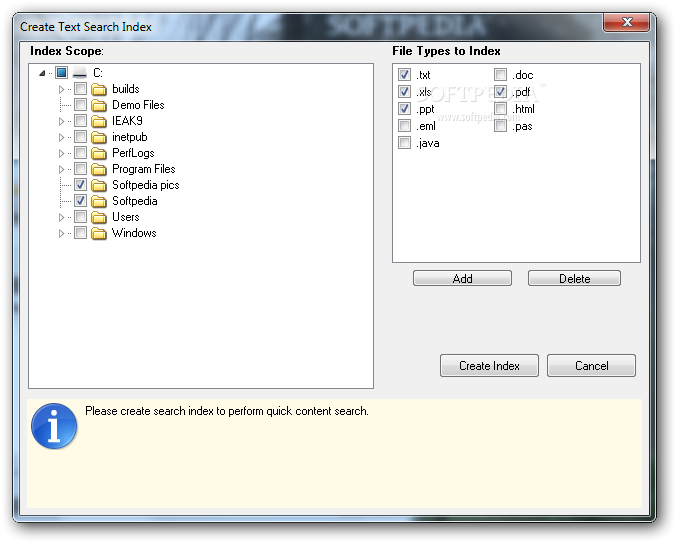This screenshot has width=677, height=543.
Task: Disable the .ppt file type
Action: point(404,108)
